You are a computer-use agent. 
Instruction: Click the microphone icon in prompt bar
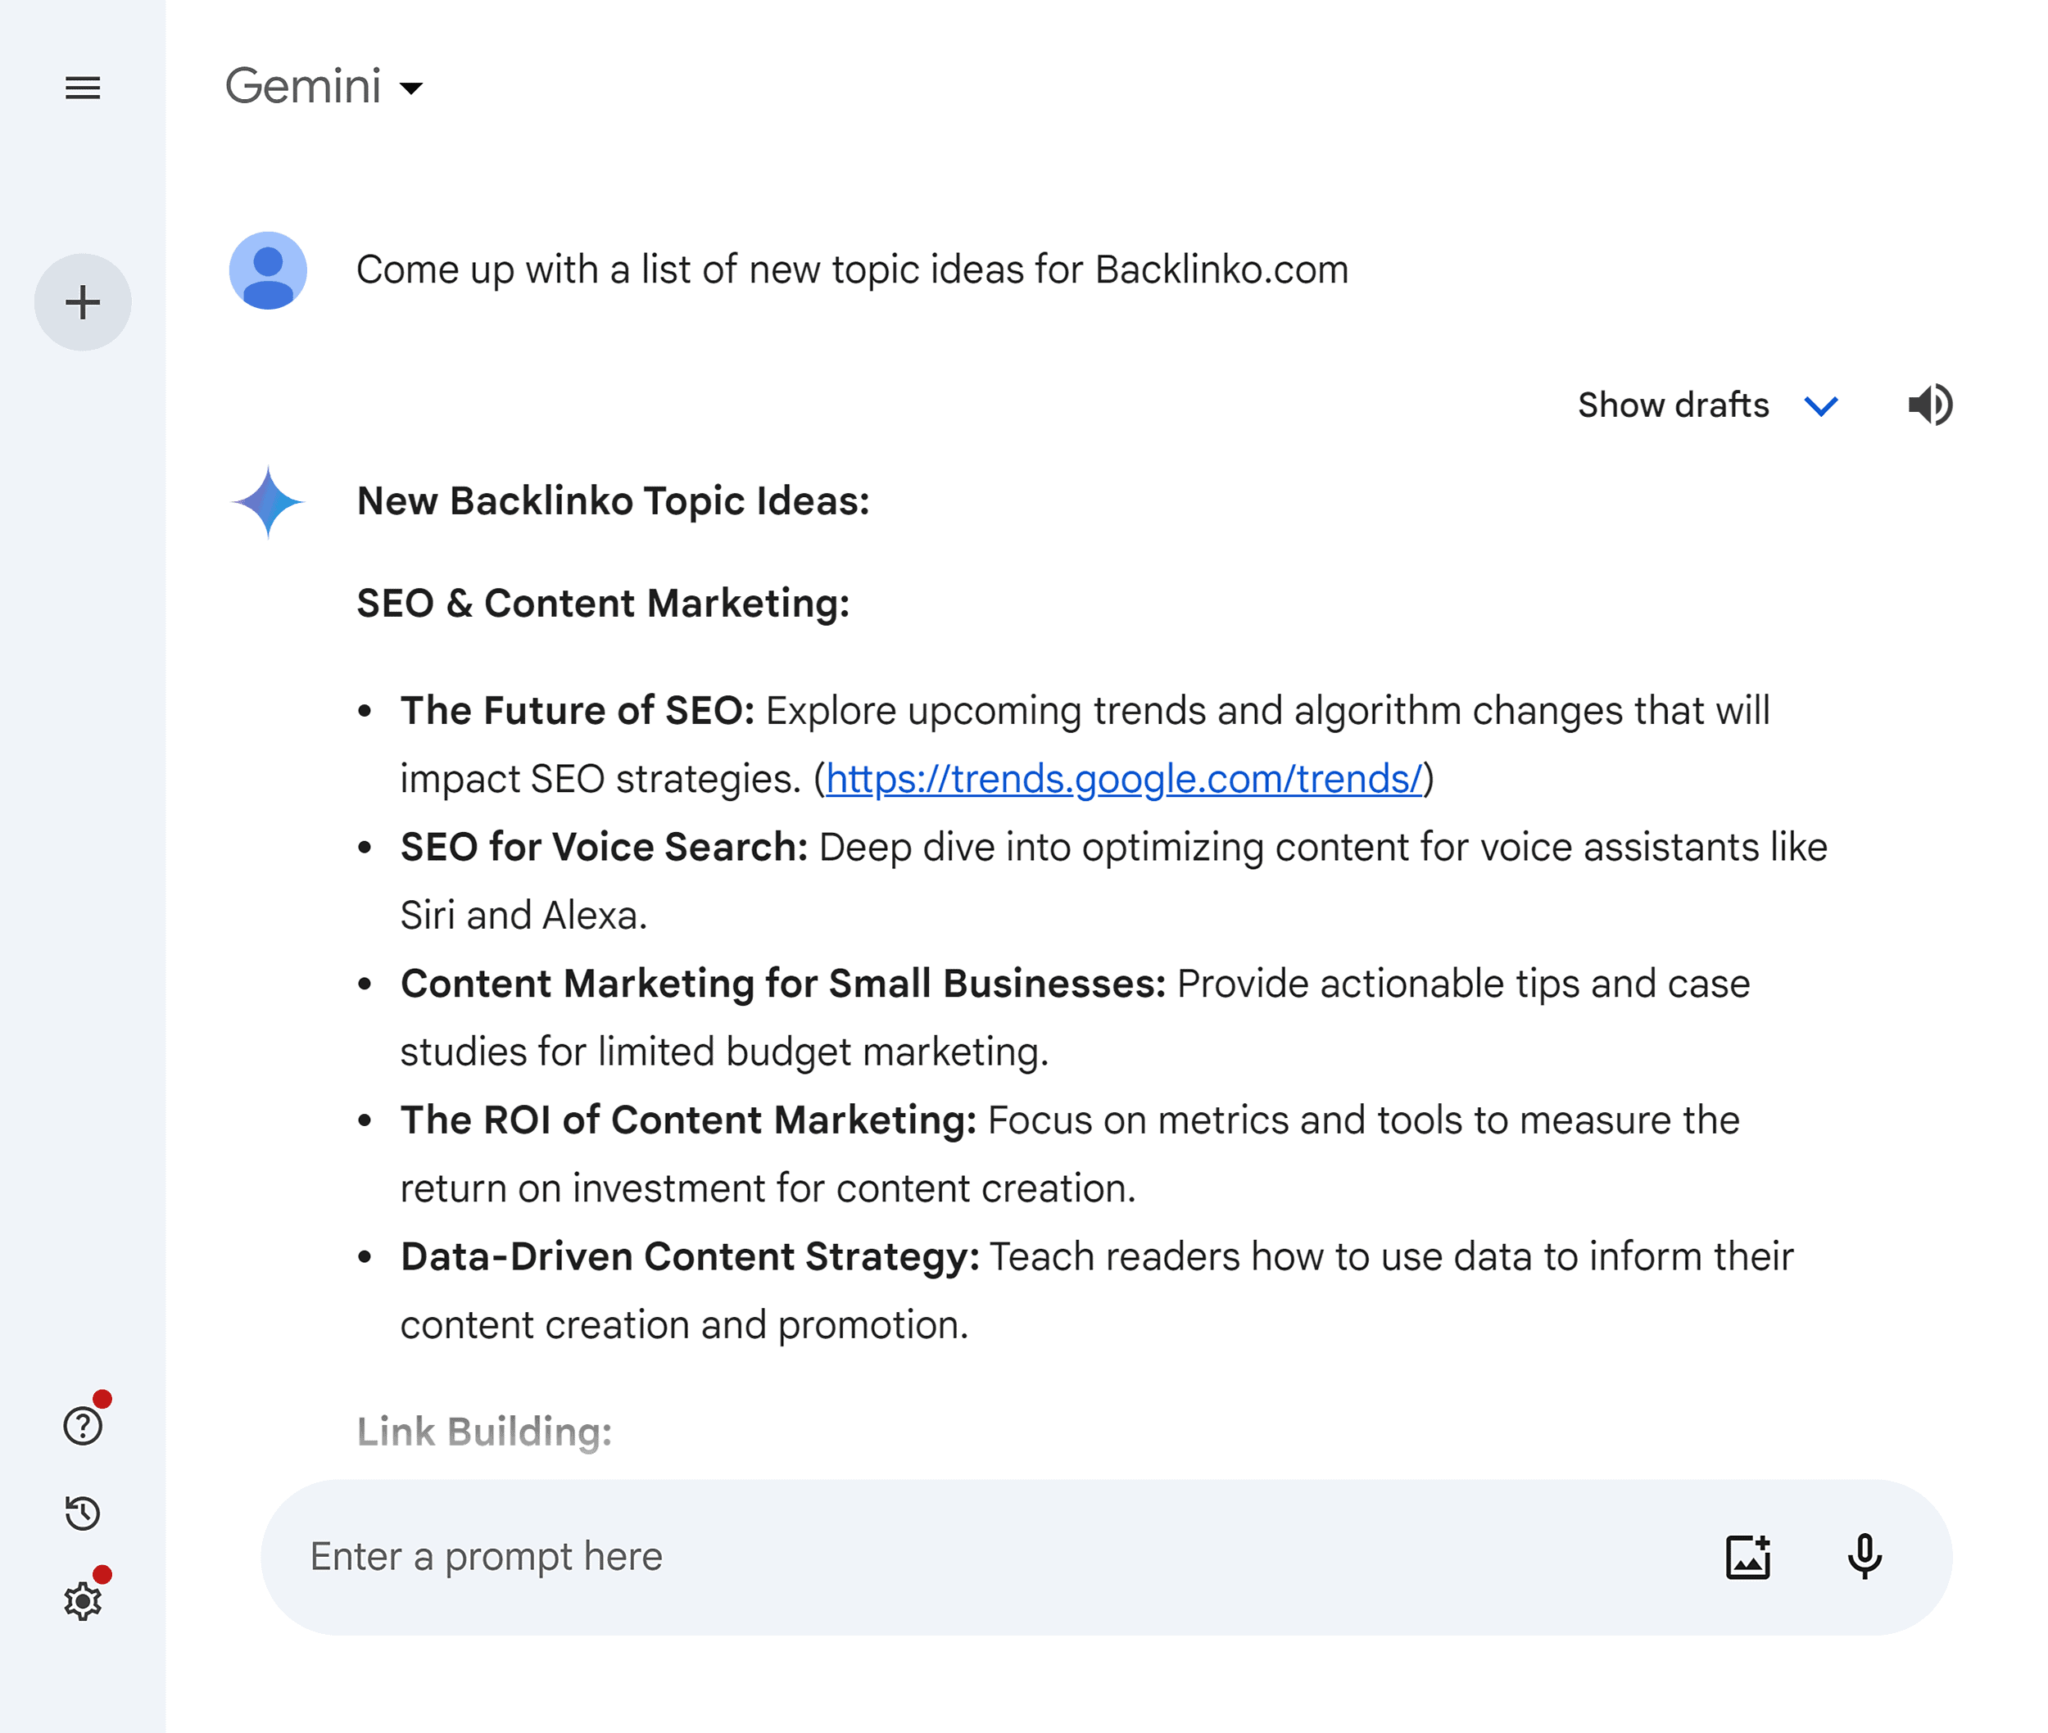pyautogui.click(x=1866, y=1556)
